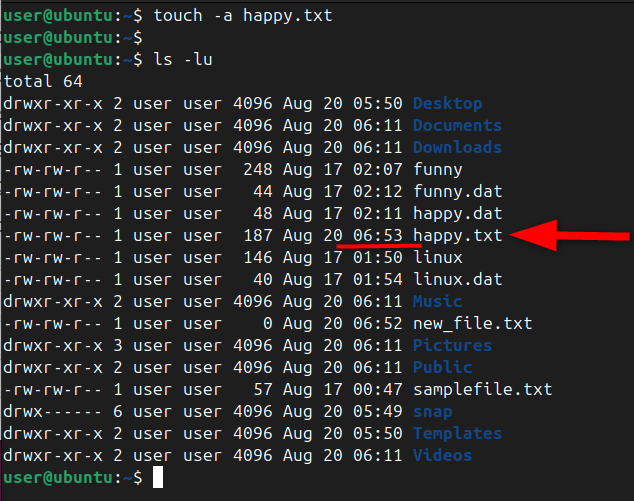Select the Templates directory name
The height and width of the screenshot is (501, 634).
457,434
